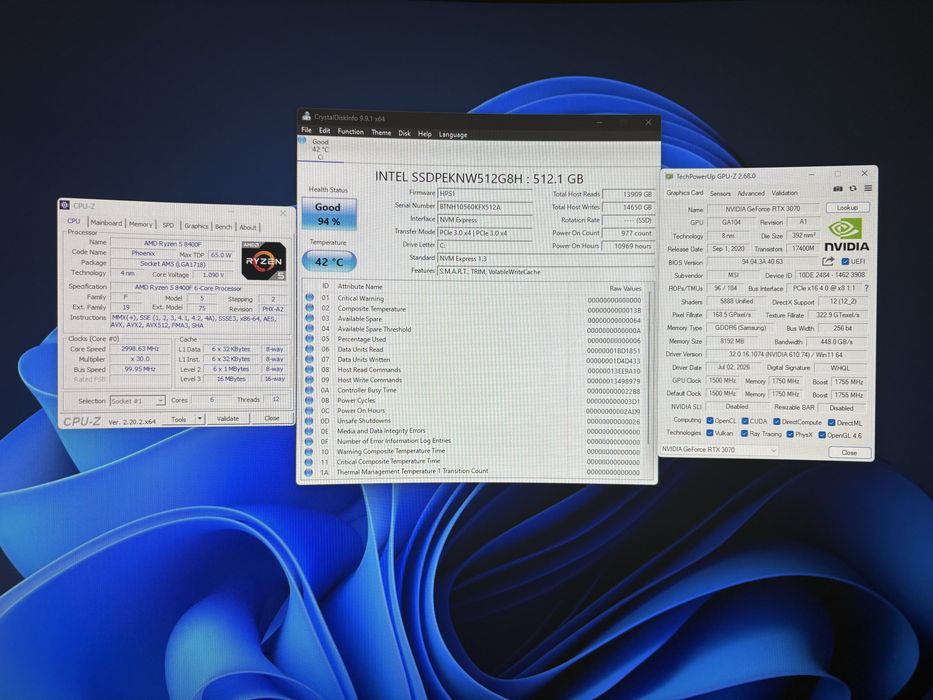Image resolution: width=933 pixels, height=700 pixels.
Task: Open the Language menu in CrystalDiskInfo
Action: coord(453,135)
